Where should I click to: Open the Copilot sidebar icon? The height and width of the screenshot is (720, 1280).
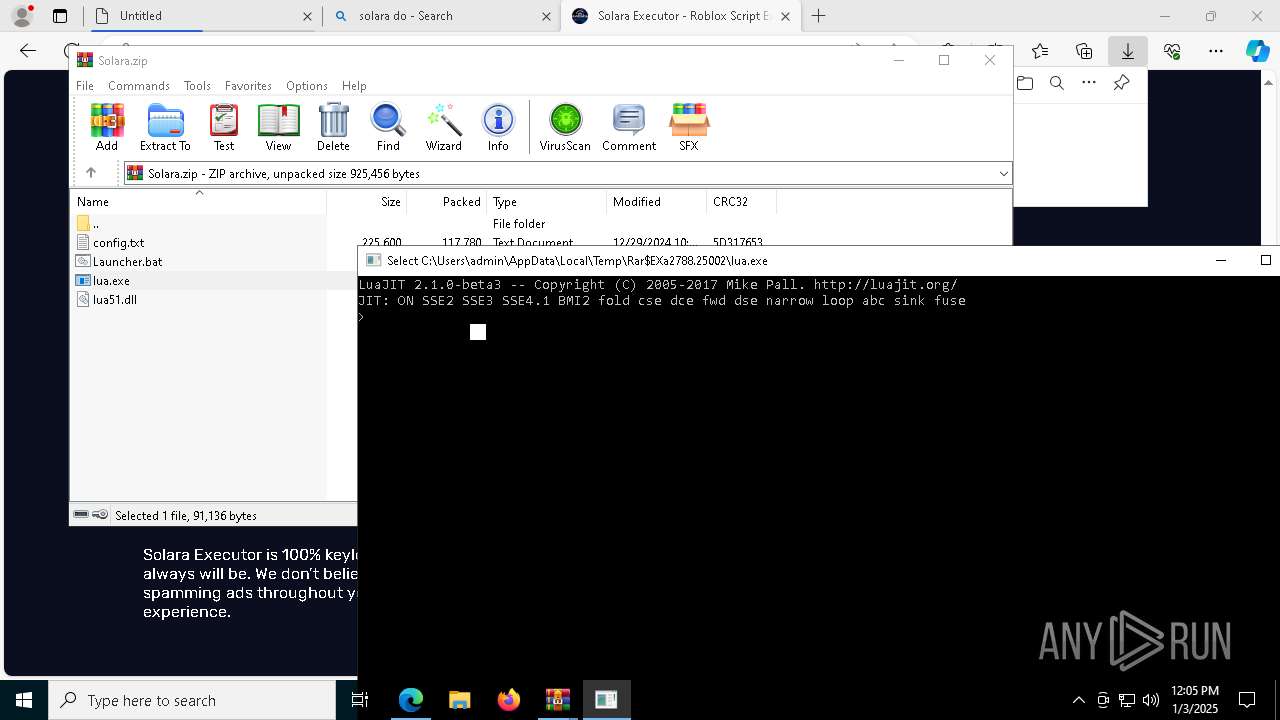(x=1257, y=51)
